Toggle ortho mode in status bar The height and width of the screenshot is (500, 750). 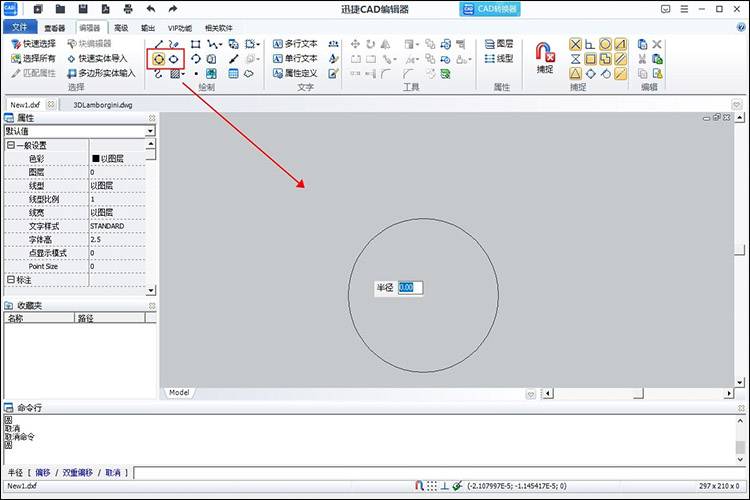(x=444, y=486)
